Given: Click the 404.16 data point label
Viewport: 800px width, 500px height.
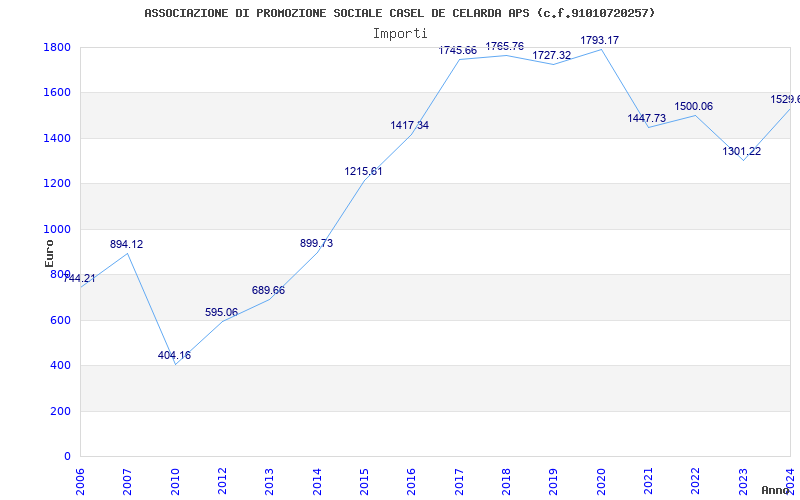Looking at the screenshot, I should pyautogui.click(x=174, y=356).
